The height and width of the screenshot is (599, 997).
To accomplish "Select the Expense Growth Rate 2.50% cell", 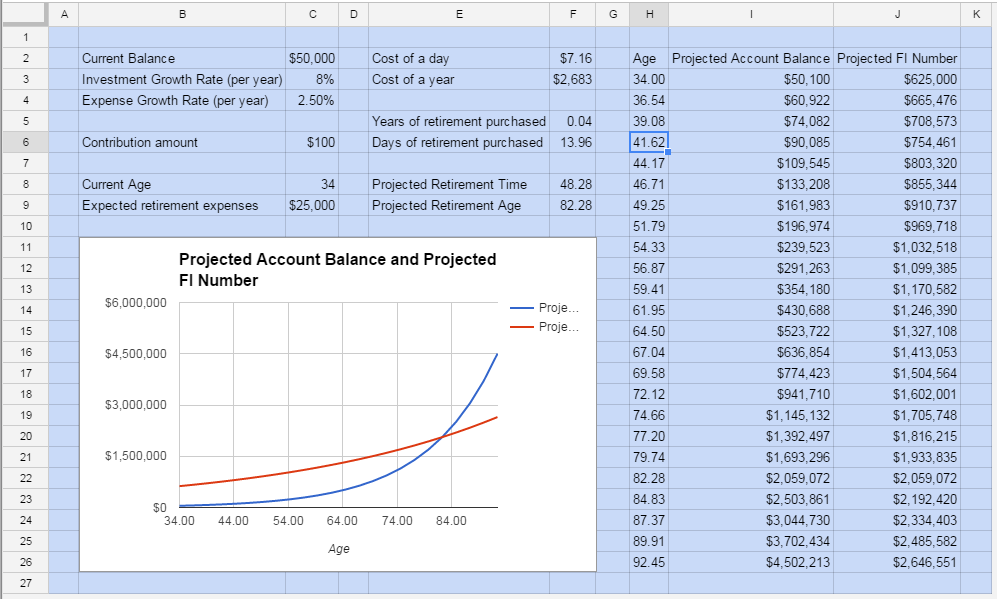I will (312, 100).
